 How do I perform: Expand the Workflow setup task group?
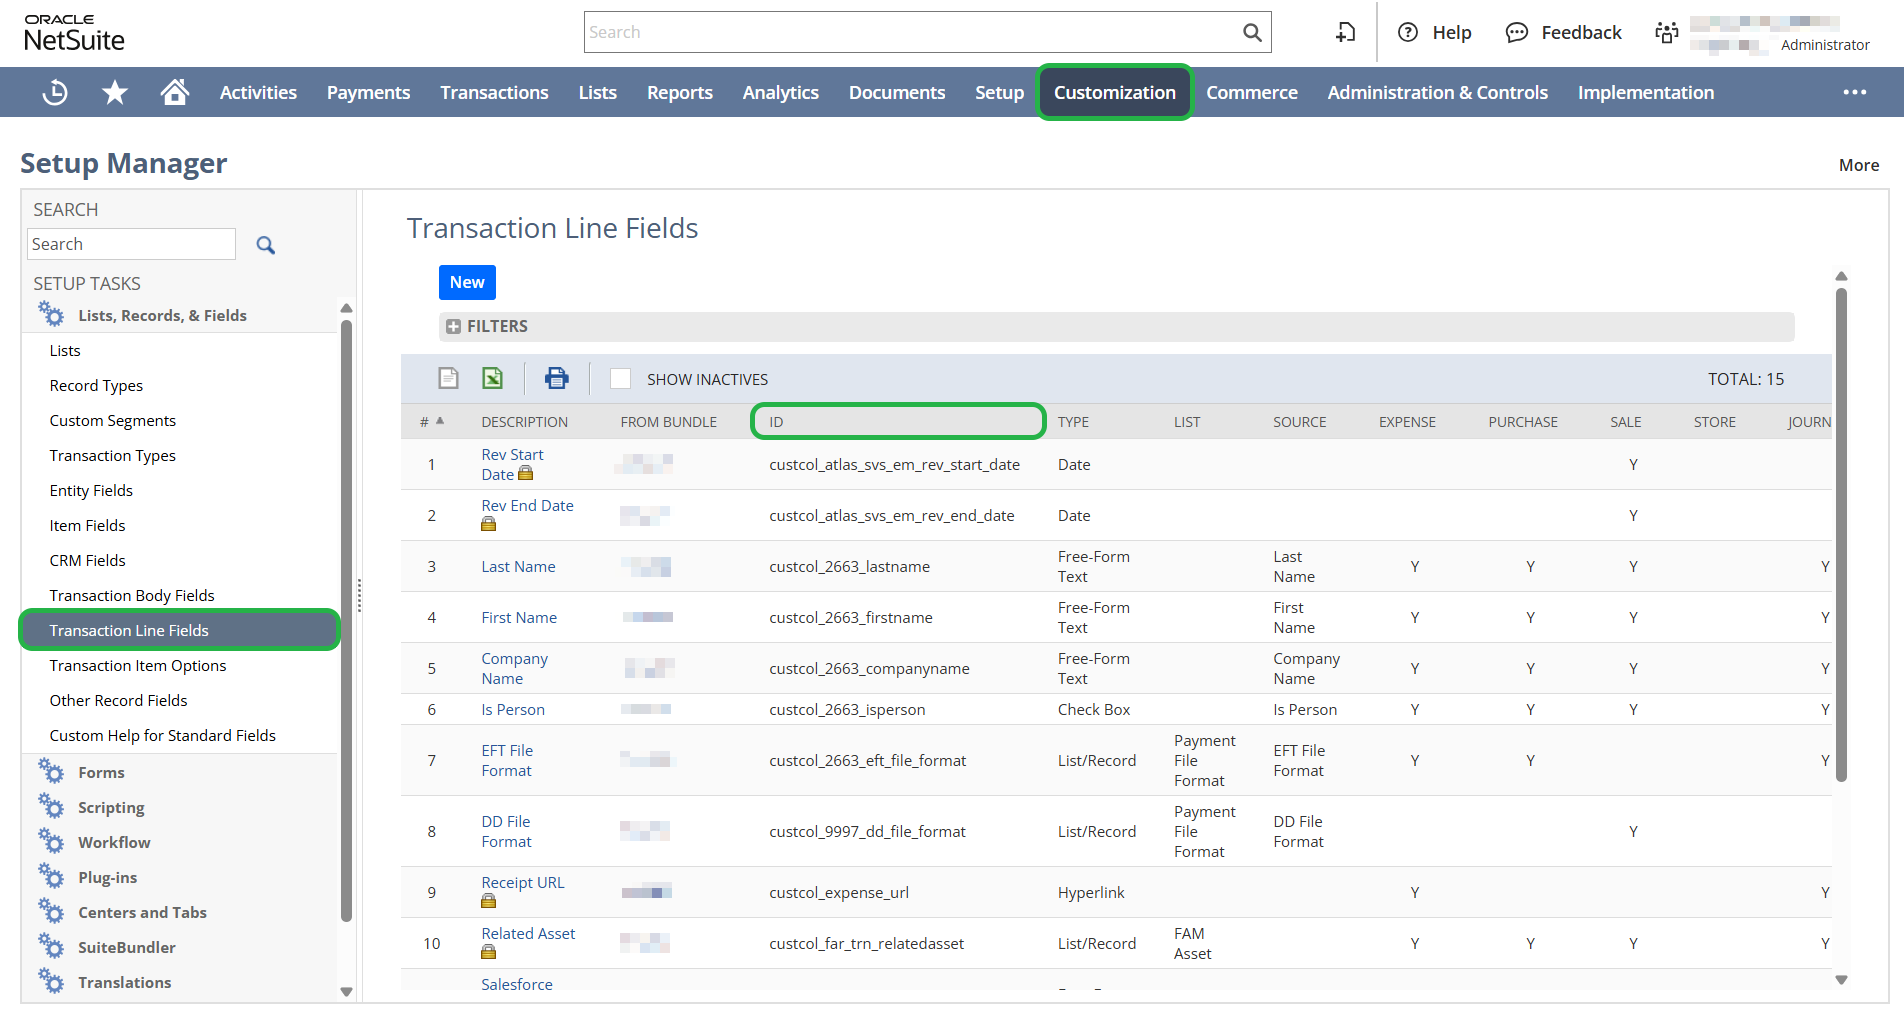[x=114, y=842]
